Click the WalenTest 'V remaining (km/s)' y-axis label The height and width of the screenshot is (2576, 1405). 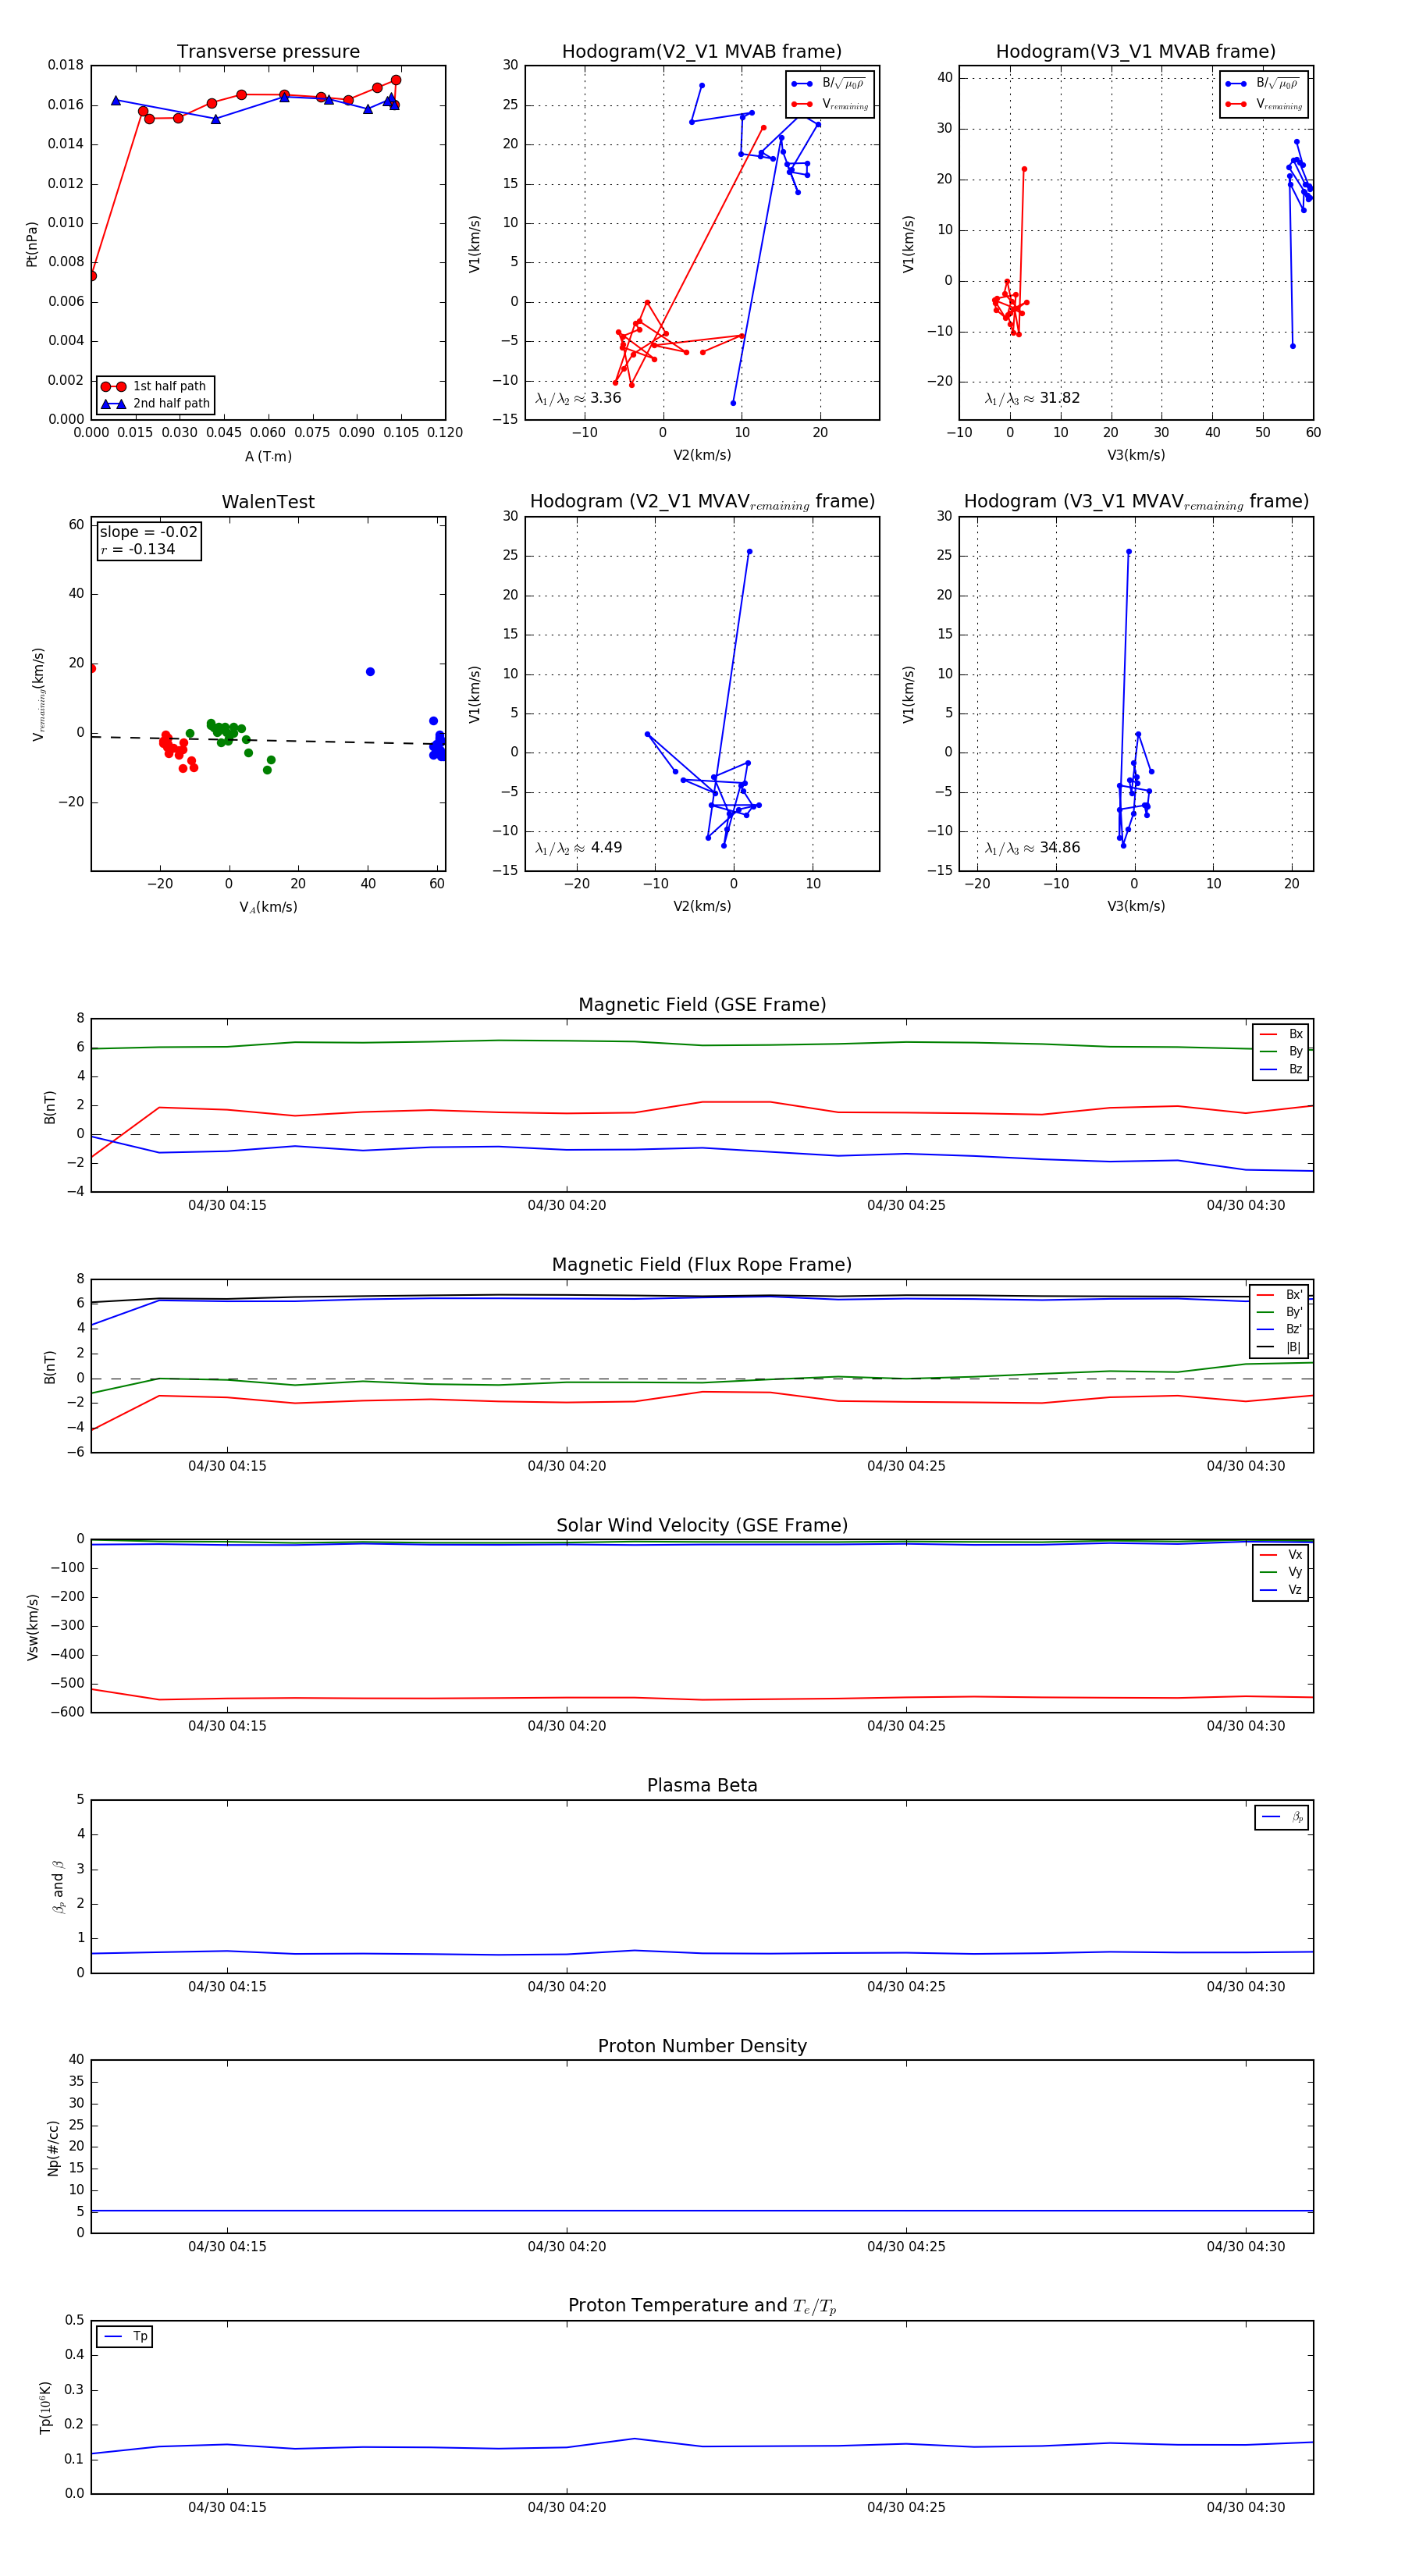tap(38, 694)
